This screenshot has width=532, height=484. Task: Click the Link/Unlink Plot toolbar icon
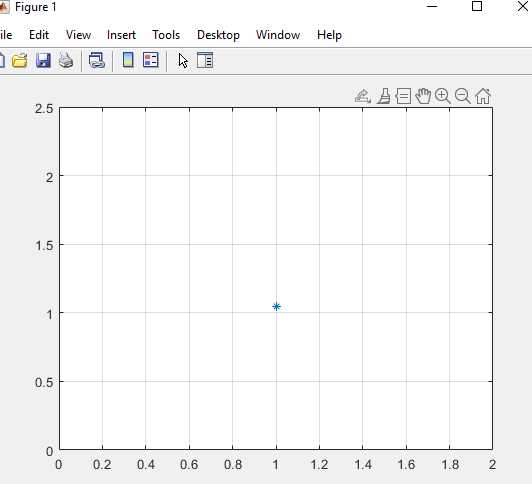click(97, 61)
